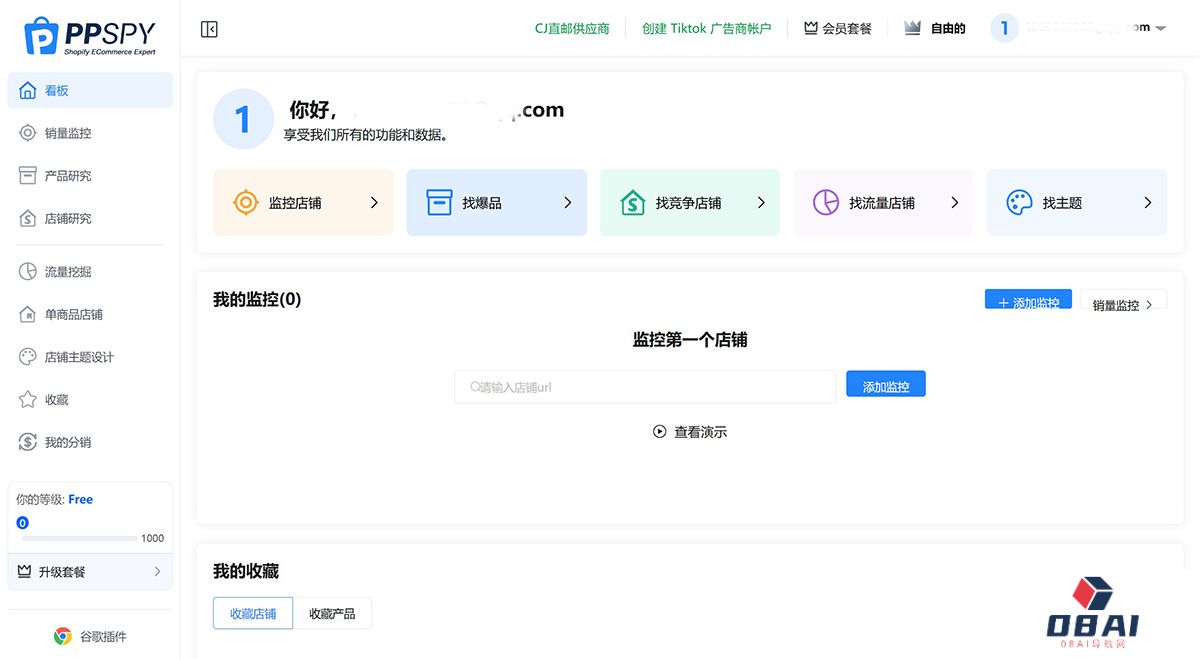
Task: Open the CJ直邮供应商 link
Action: click(x=572, y=29)
